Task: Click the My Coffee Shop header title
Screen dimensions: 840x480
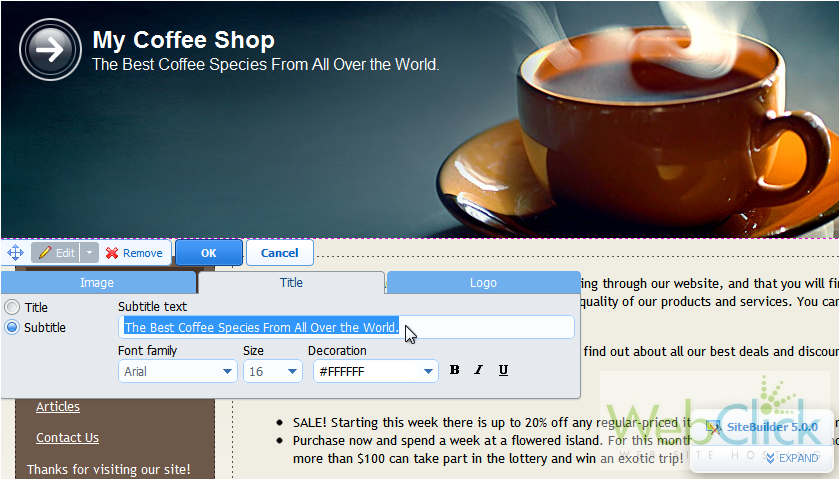Action: pos(183,40)
